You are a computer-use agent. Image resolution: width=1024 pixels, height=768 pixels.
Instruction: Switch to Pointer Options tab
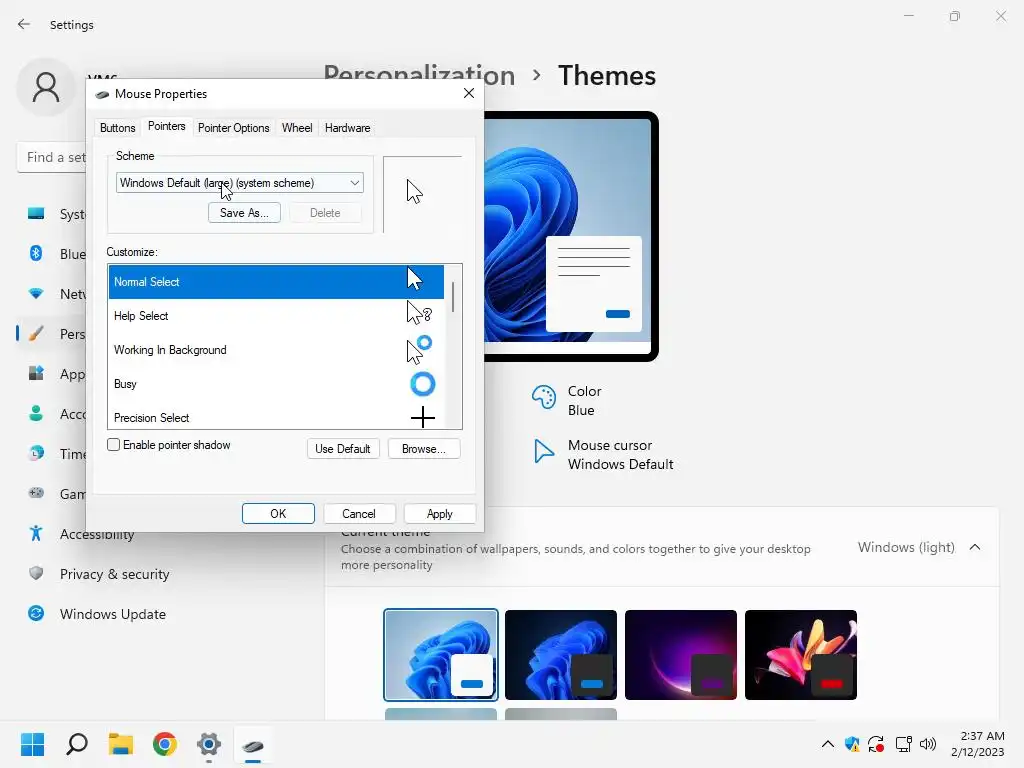coord(234,128)
